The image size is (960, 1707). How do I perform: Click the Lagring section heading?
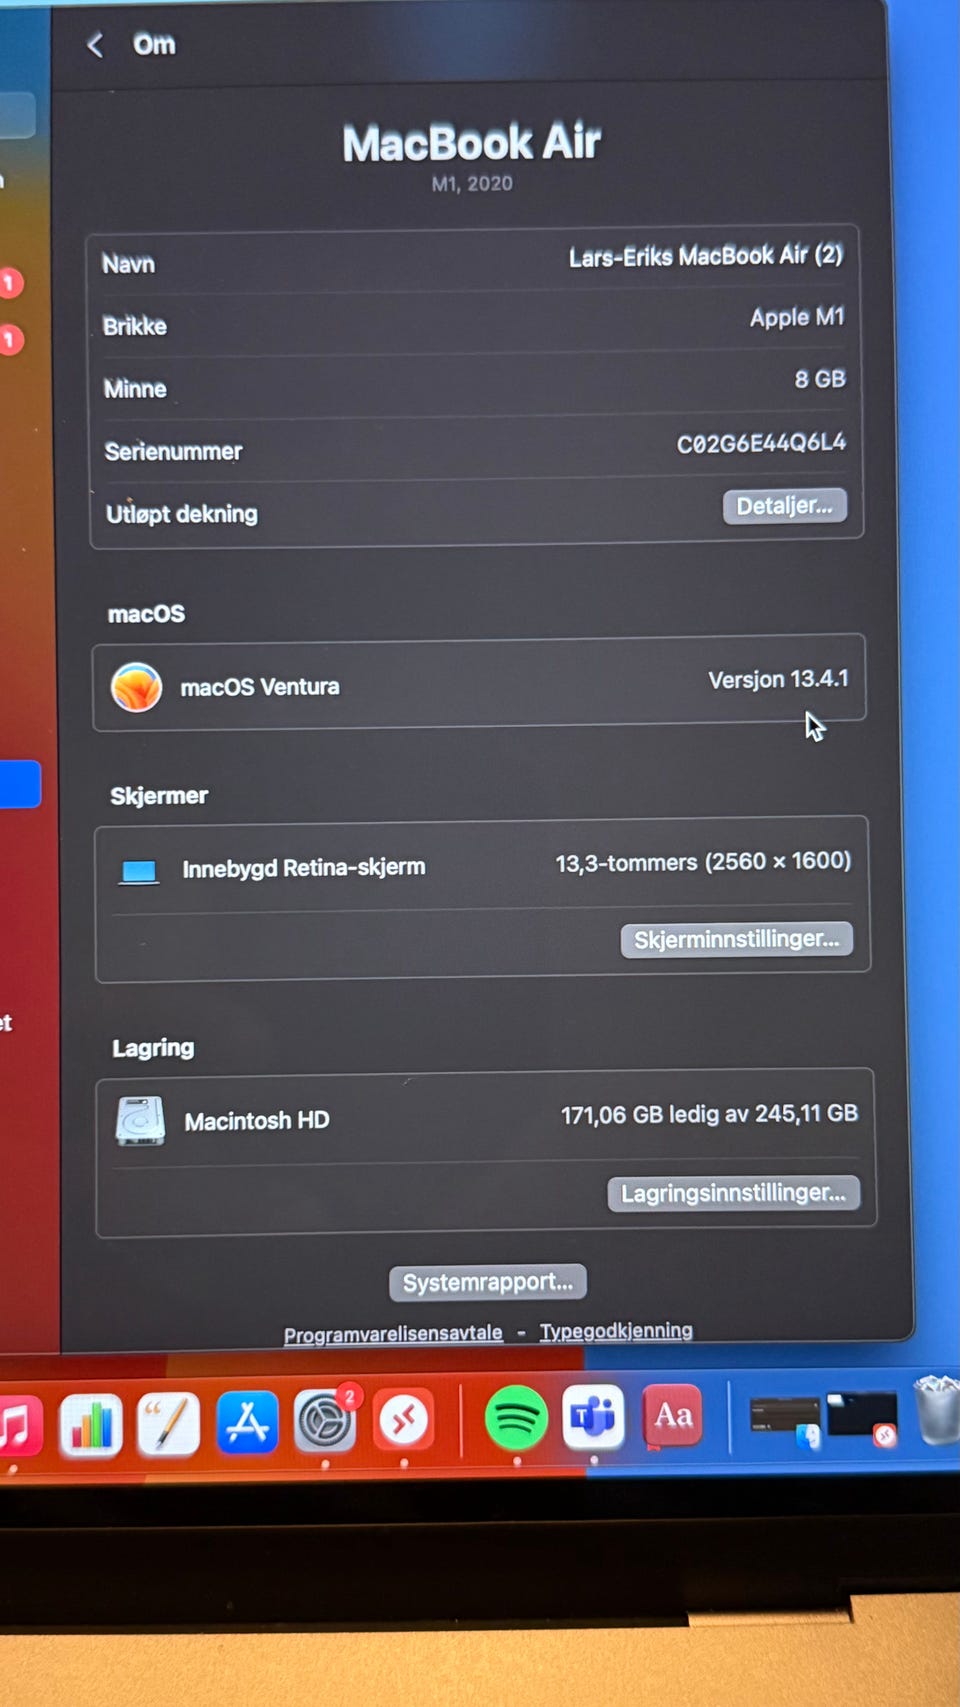pos(153,1048)
